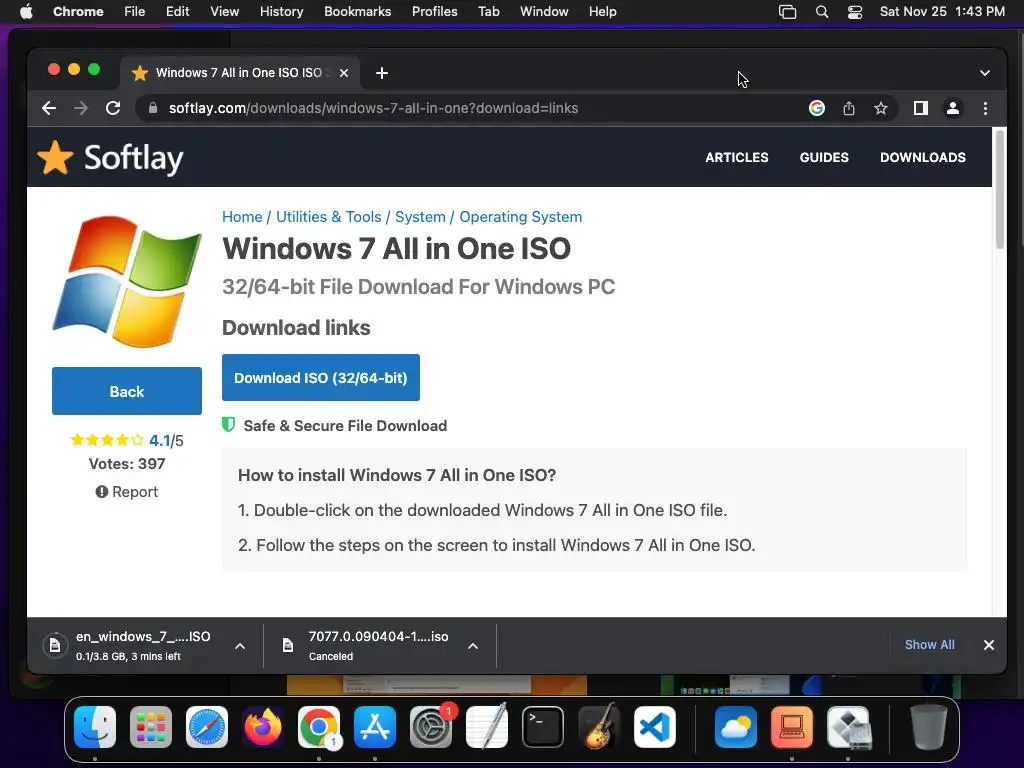Open Launchpad from the Dock
Viewport: 1024px width, 768px height.
(x=151, y=727)
